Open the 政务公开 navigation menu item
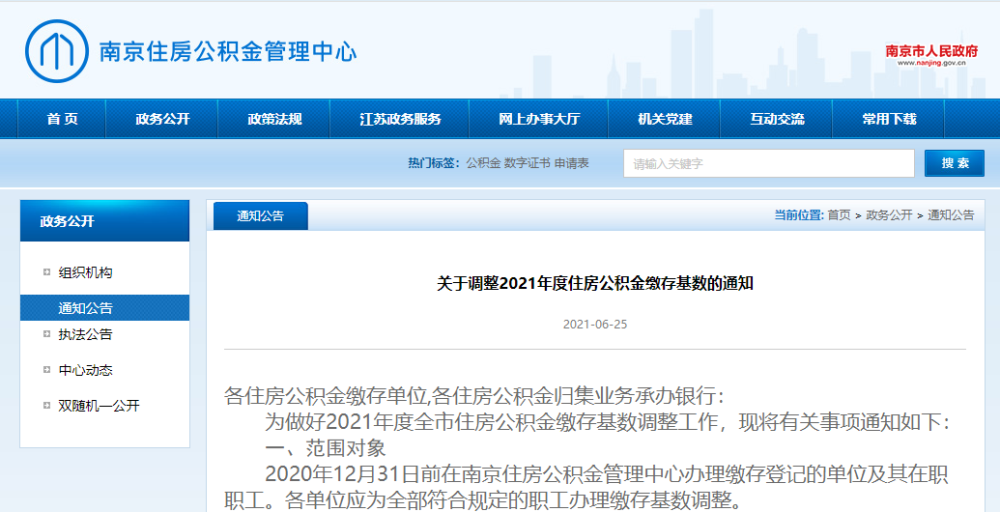Image resolution: width=1000 pixels, height=512 pixels. pos(163,119)
